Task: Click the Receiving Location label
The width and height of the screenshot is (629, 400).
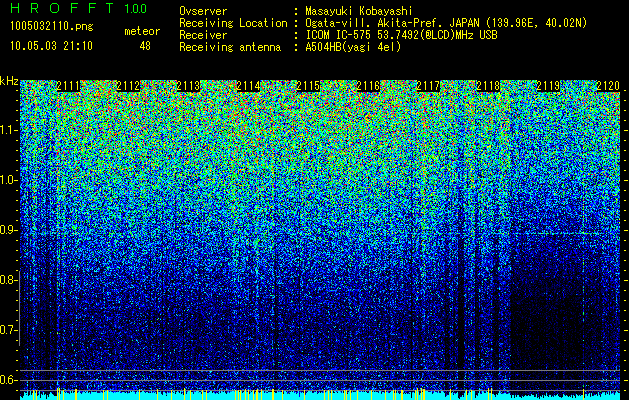Action: [233, 23]
